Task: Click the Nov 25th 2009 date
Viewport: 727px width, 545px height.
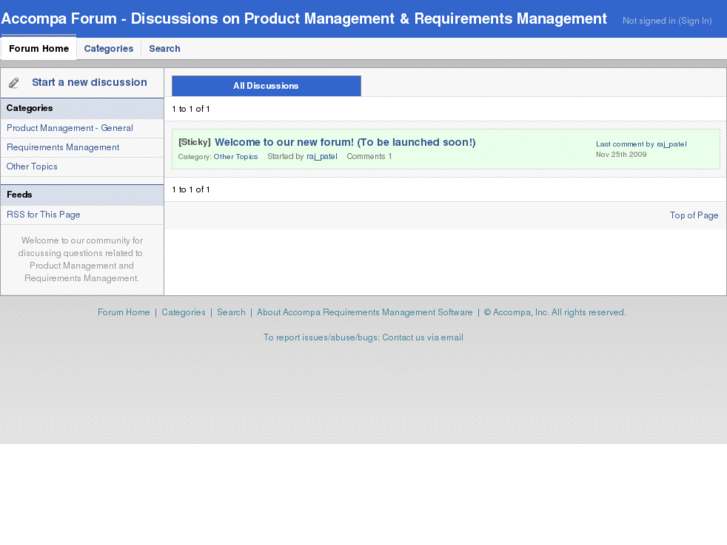Action: [x=621, y=154]
